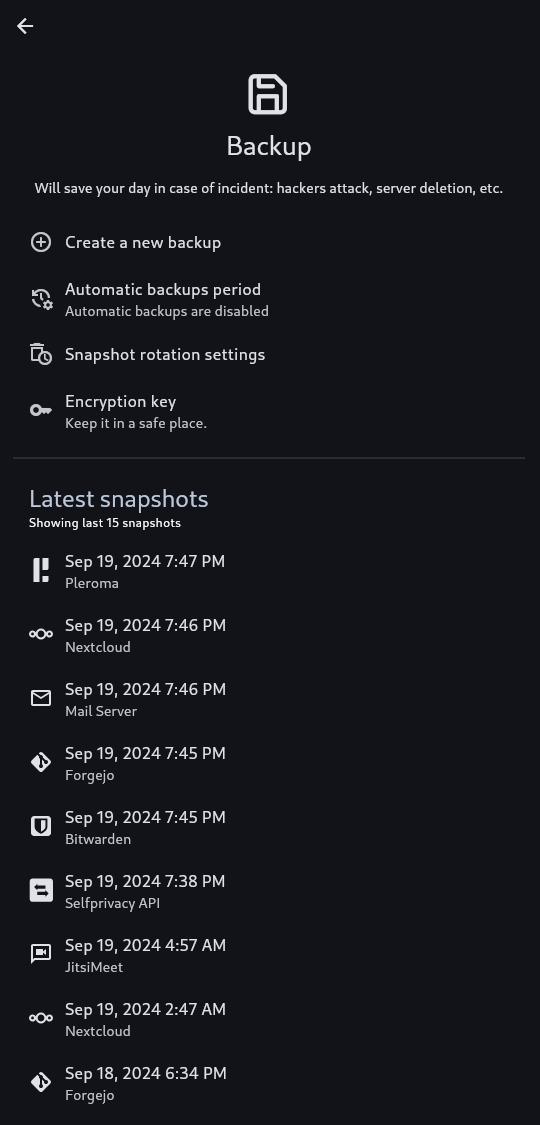The width and height of the screenshot is (540, 1125).
Task: Click the Pleroma service icon
Action: pos(41,570)
